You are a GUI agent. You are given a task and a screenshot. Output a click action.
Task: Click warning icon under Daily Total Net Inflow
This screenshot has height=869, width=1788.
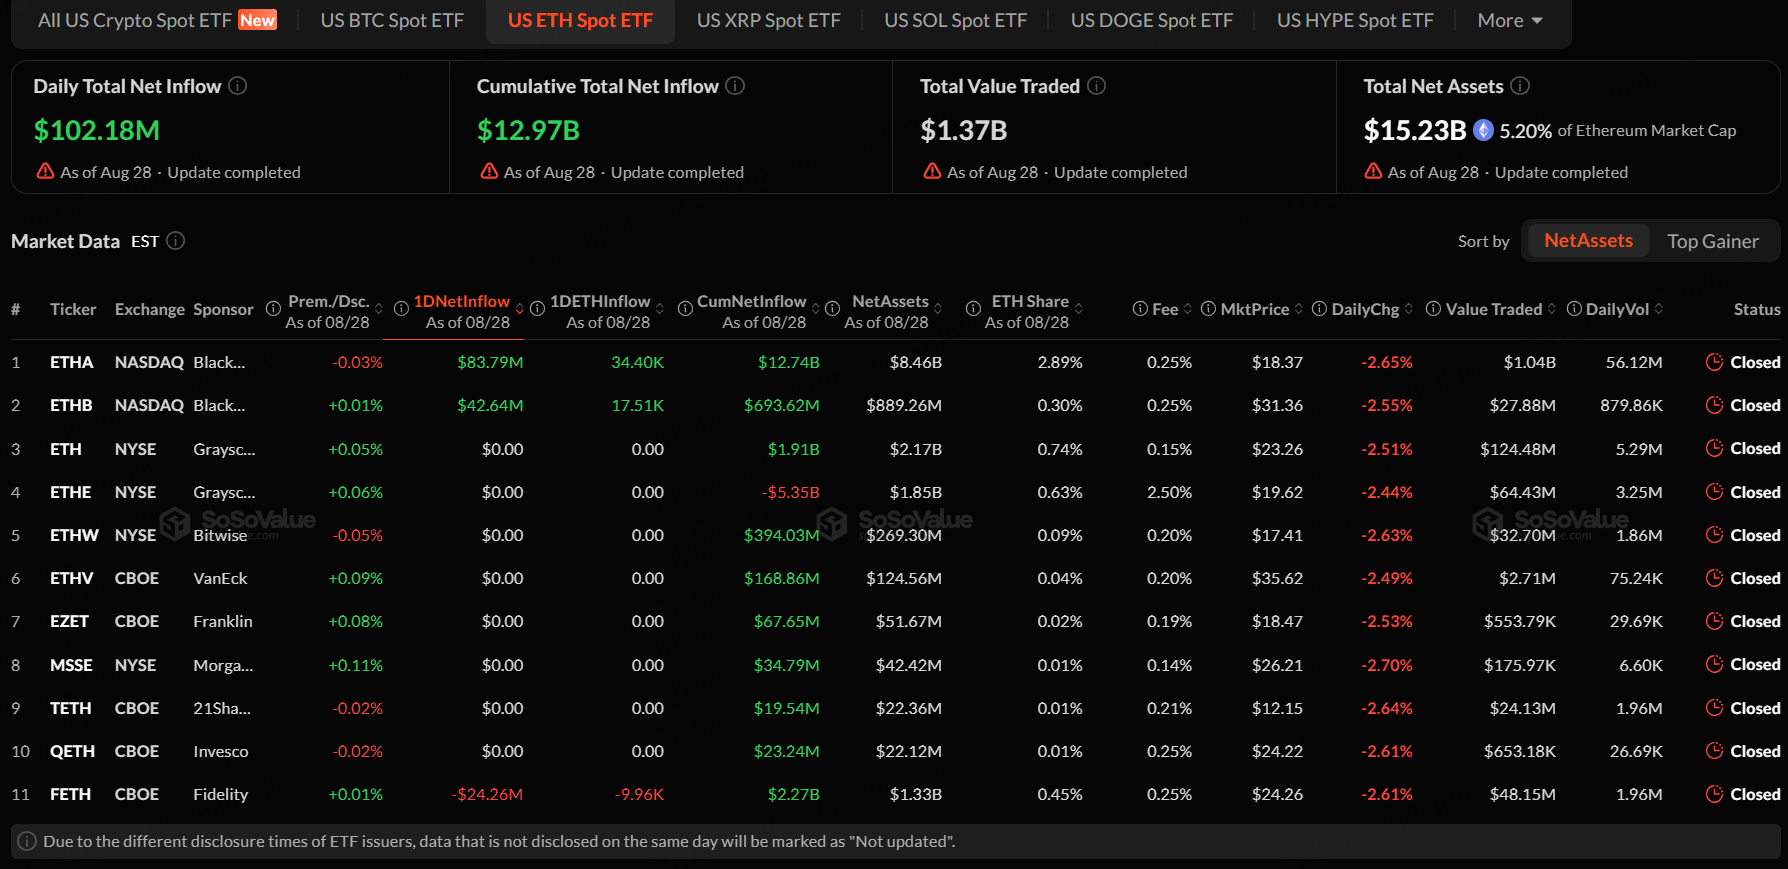45,171
